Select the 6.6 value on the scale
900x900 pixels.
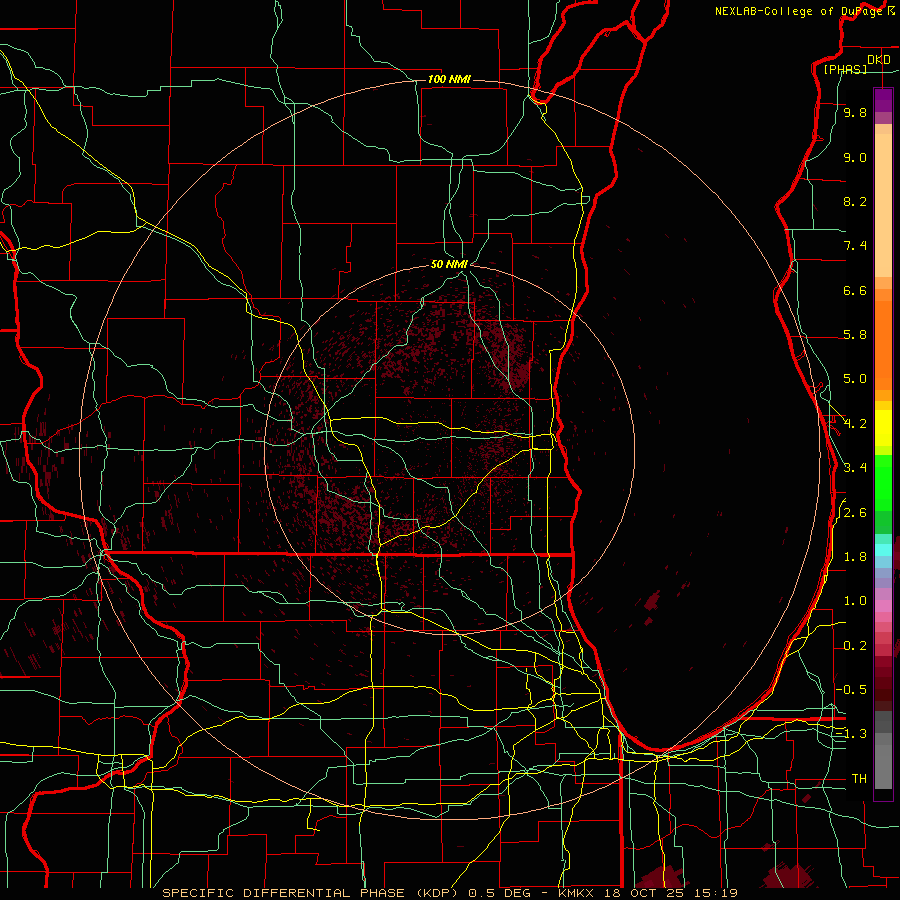pyautogui.click(x=855, y=290)
